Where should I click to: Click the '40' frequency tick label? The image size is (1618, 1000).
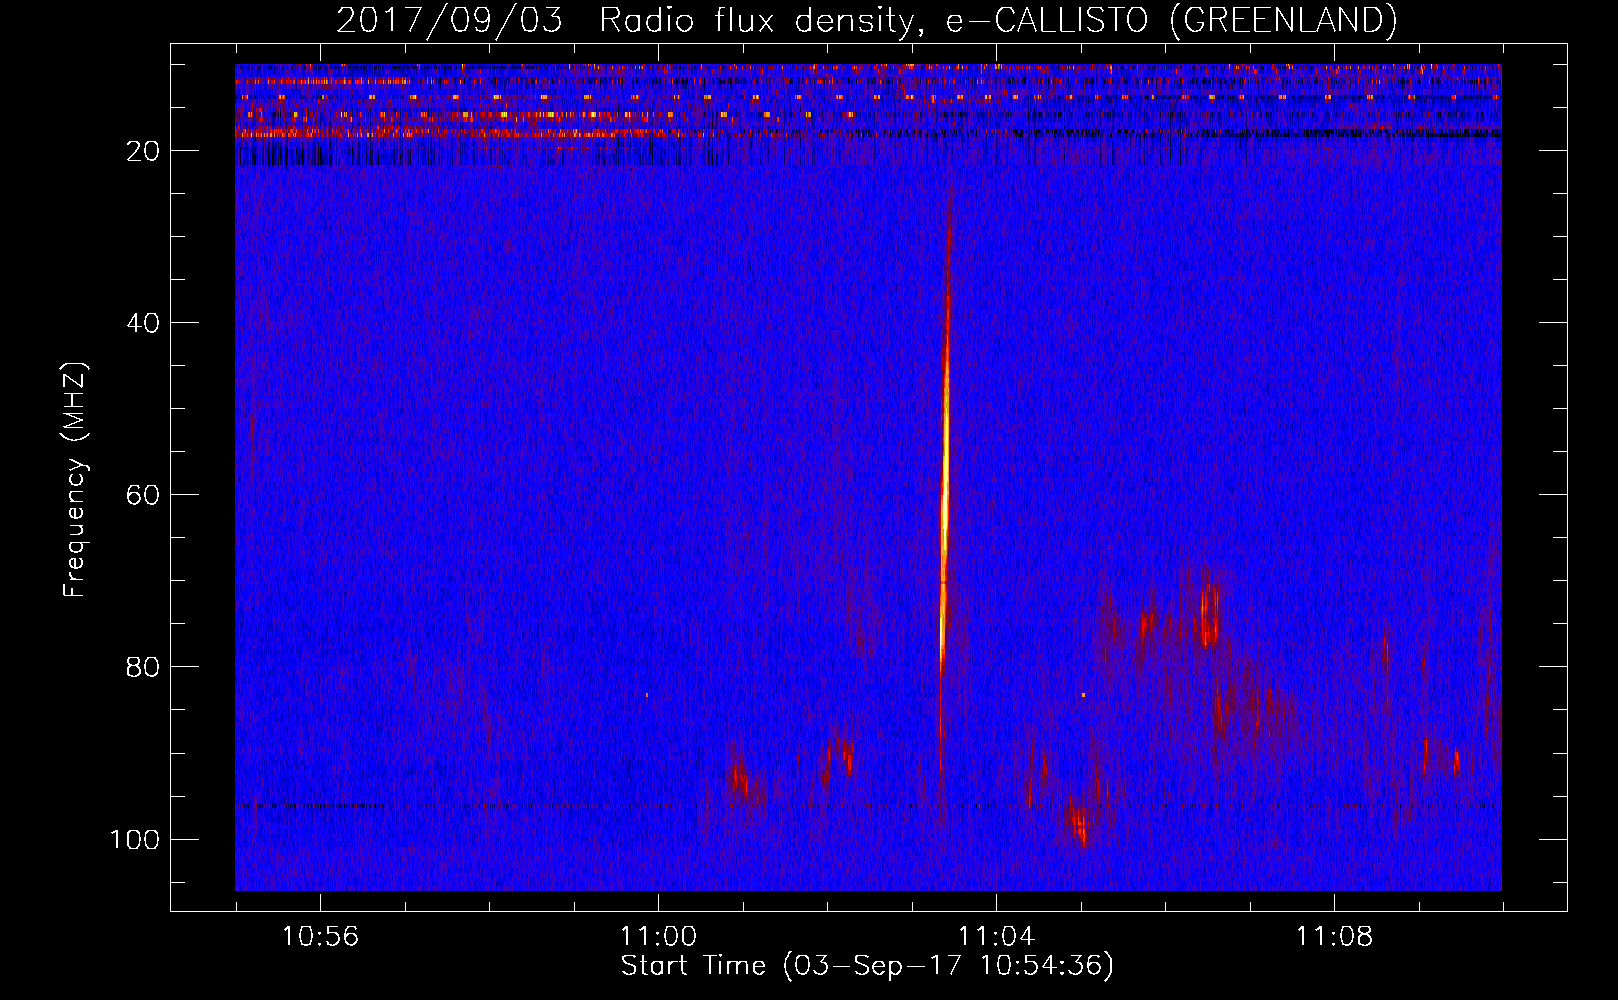click(143, 323)
